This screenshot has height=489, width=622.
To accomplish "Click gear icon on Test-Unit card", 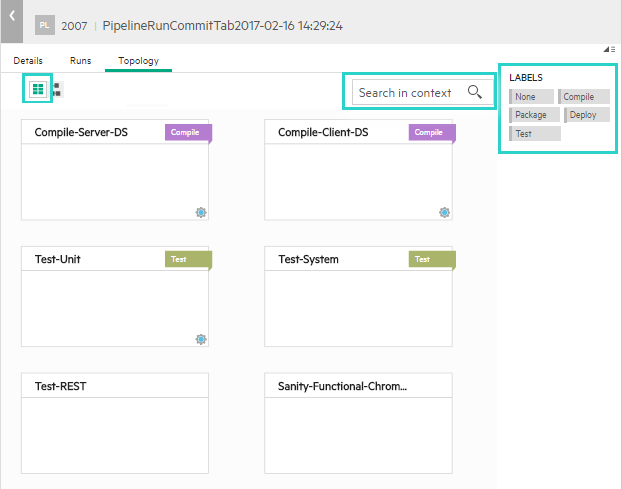I will coord(201,339).
